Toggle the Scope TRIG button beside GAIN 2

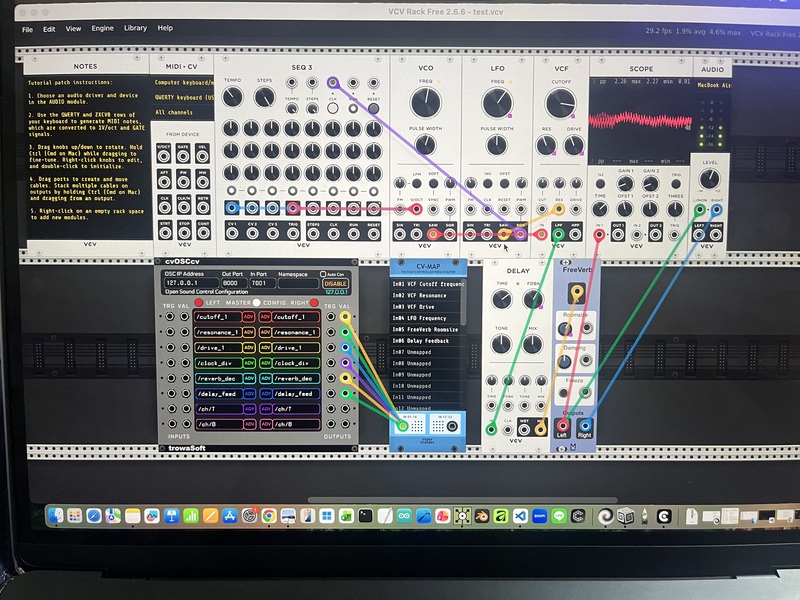click(676, 184)
